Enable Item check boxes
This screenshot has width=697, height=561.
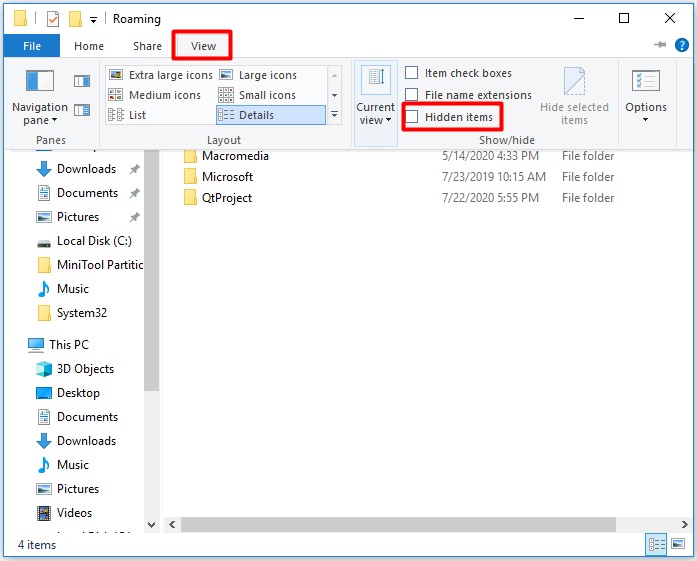[412, 72]
